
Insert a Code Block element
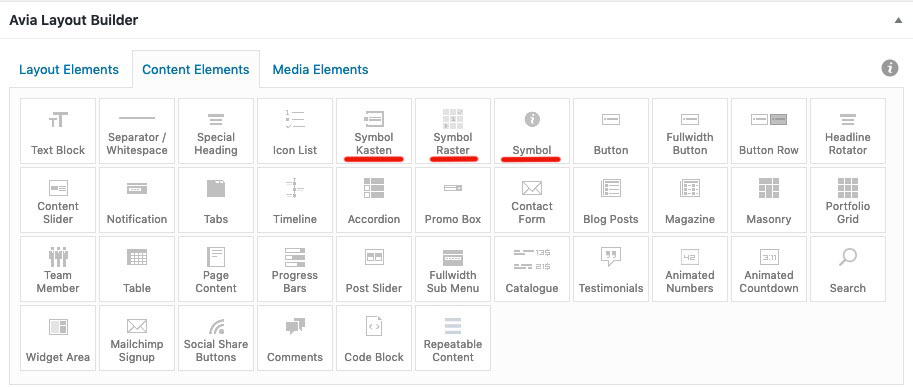coord(374,338)
